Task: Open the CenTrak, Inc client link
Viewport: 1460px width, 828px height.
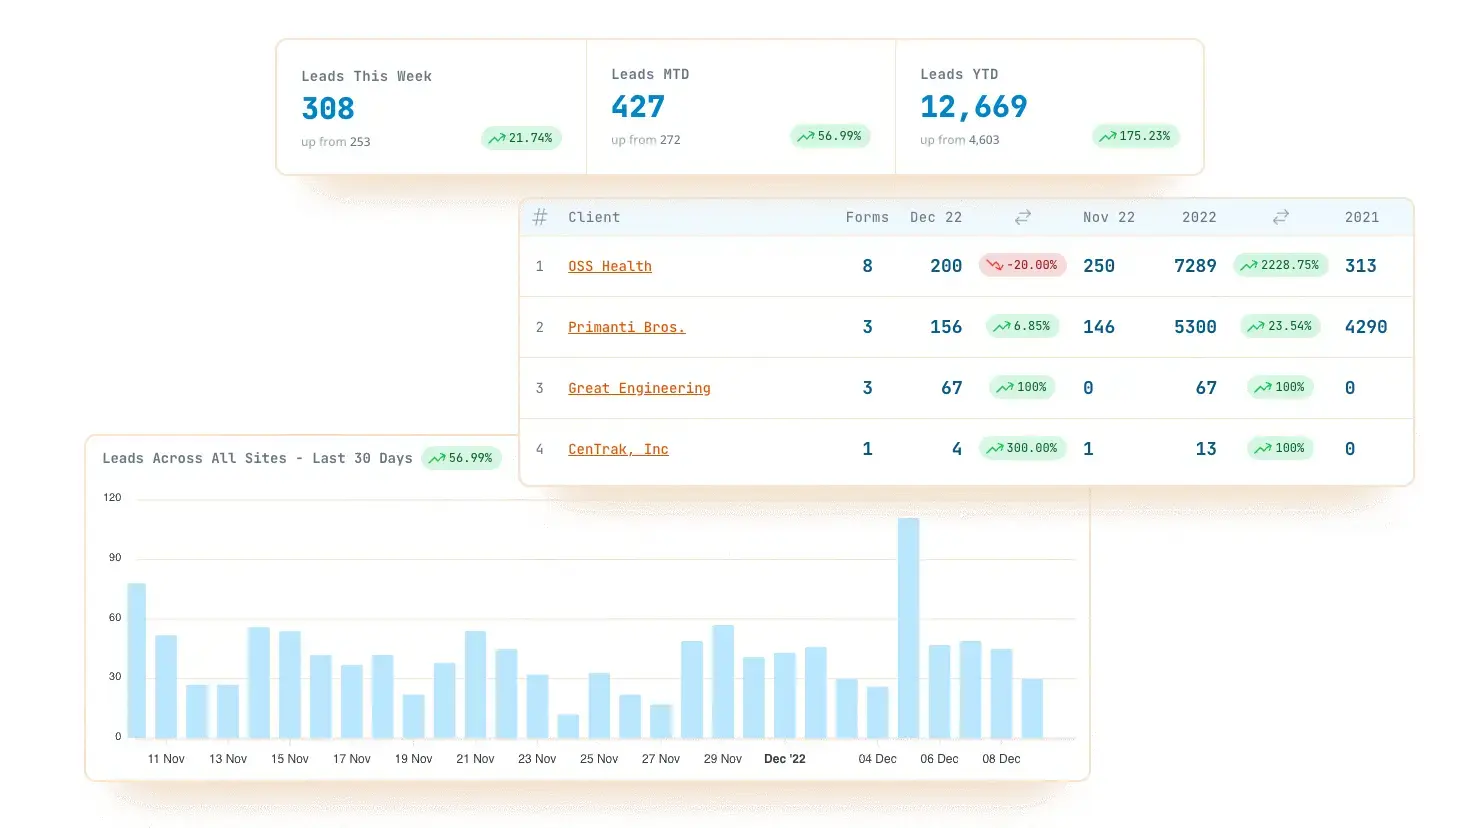Action: click(618, 449)
